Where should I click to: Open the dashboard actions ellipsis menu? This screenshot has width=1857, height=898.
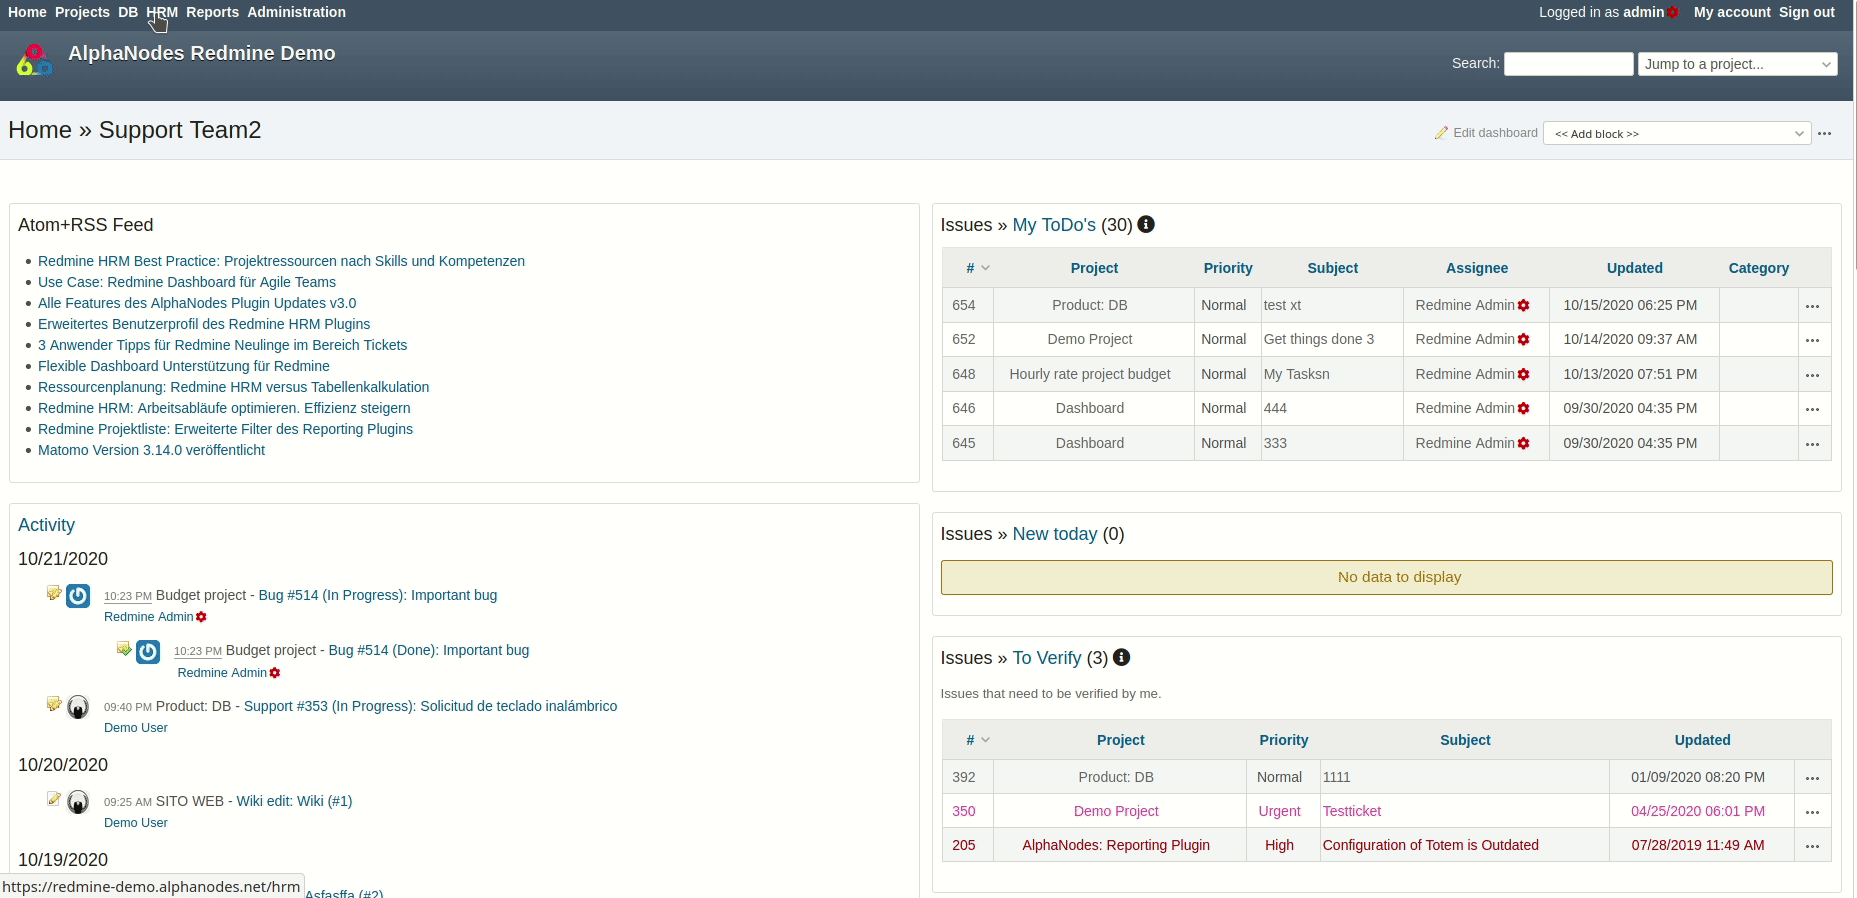(x=1824, y=134)
